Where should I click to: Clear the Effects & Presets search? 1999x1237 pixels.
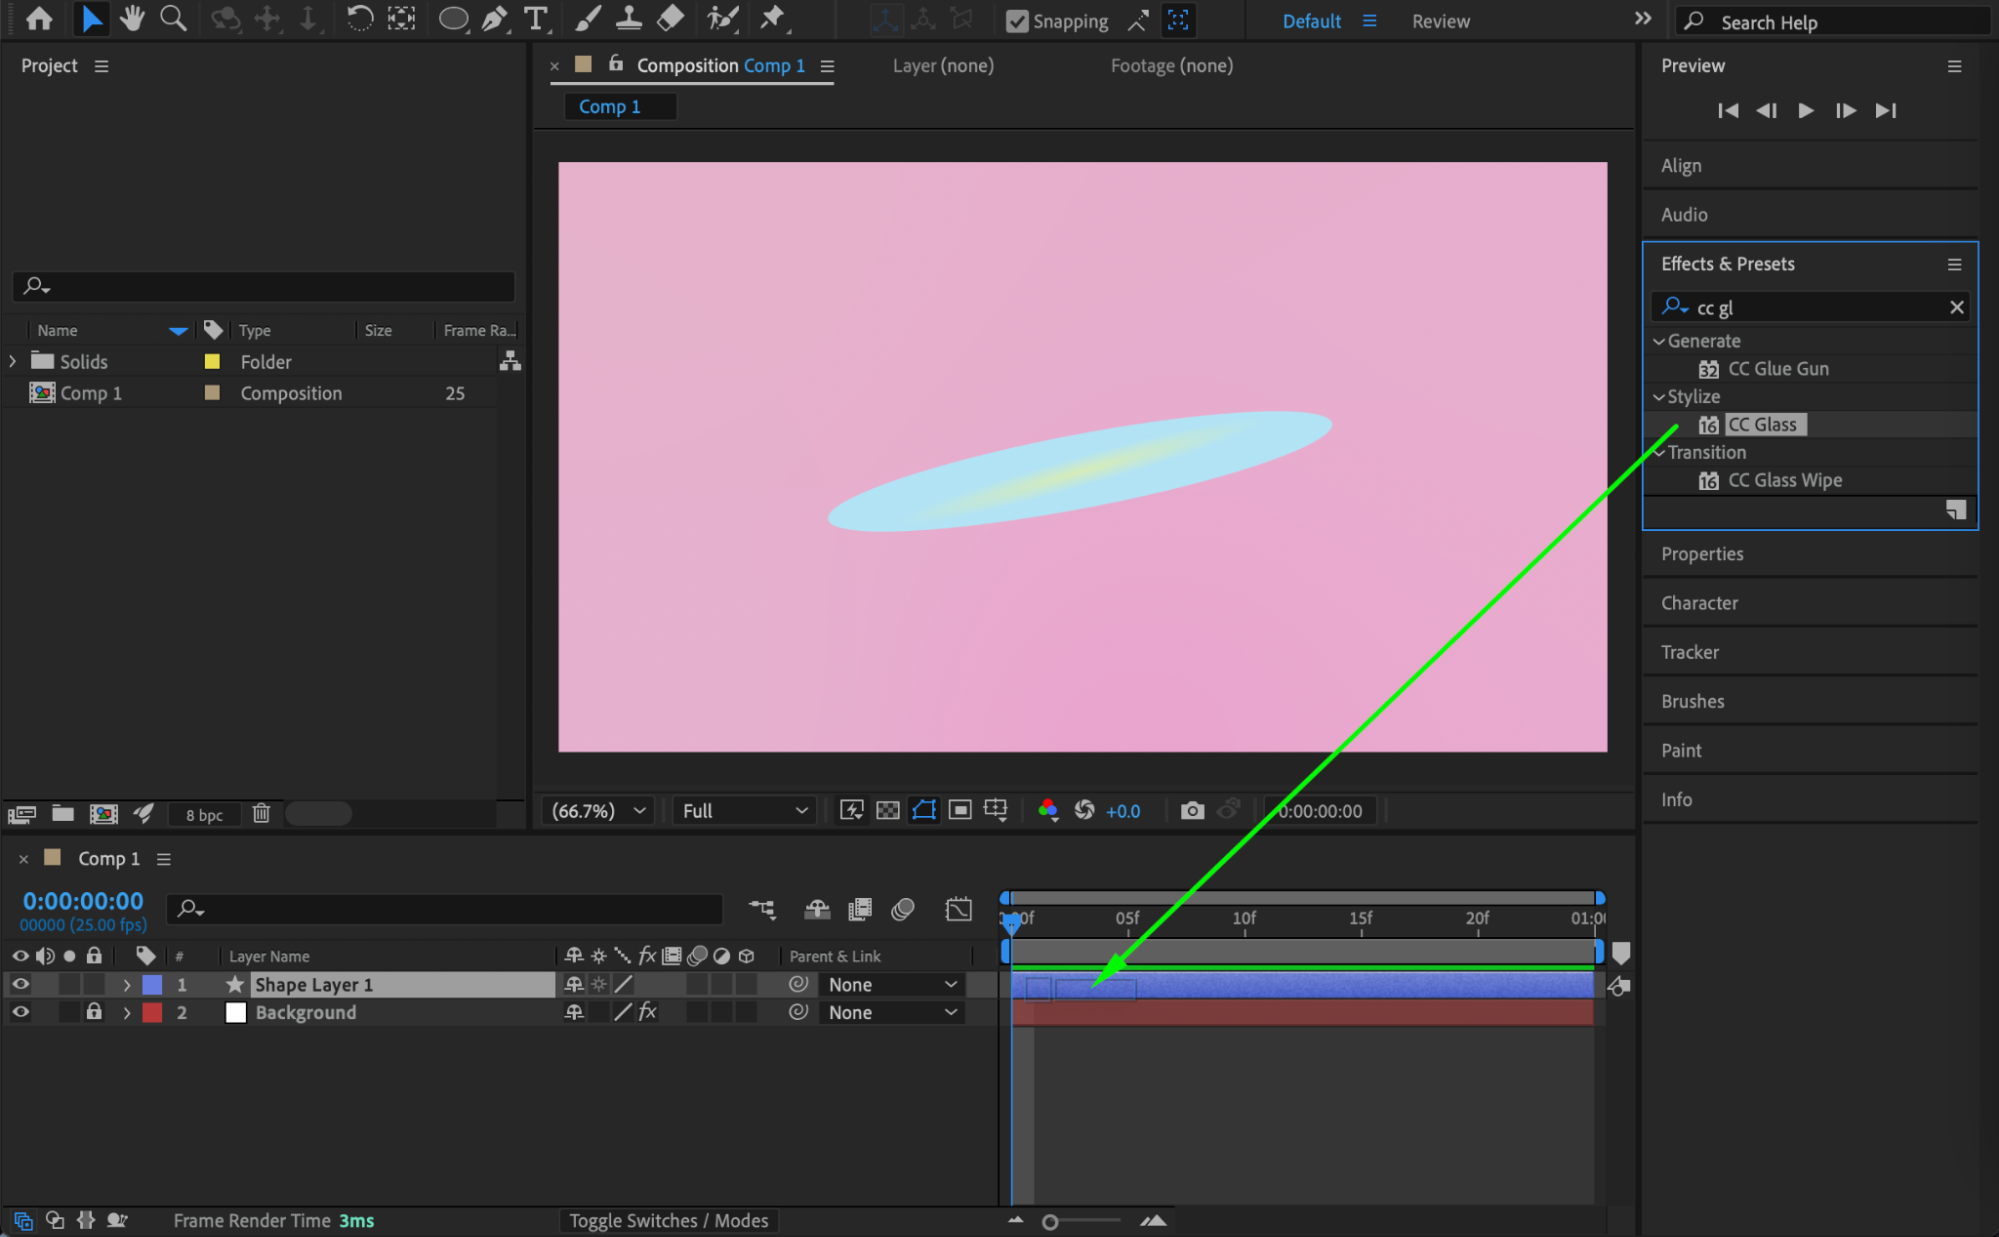1956,308
